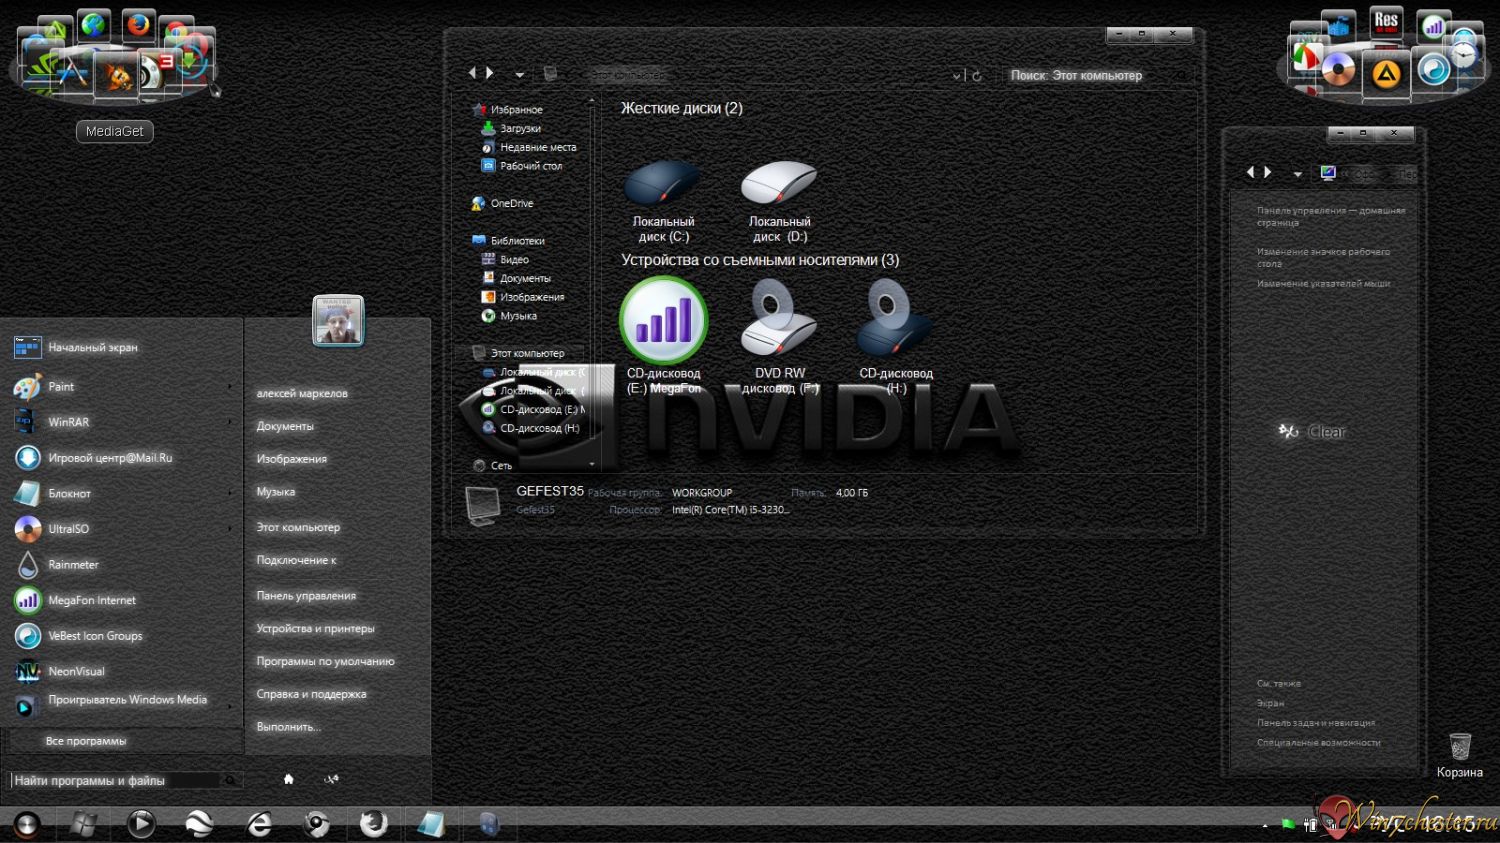This screenshot has width=1500, height=843.
Task: Open the disc icon in right dock
Action: click(x=1338, y=70)
